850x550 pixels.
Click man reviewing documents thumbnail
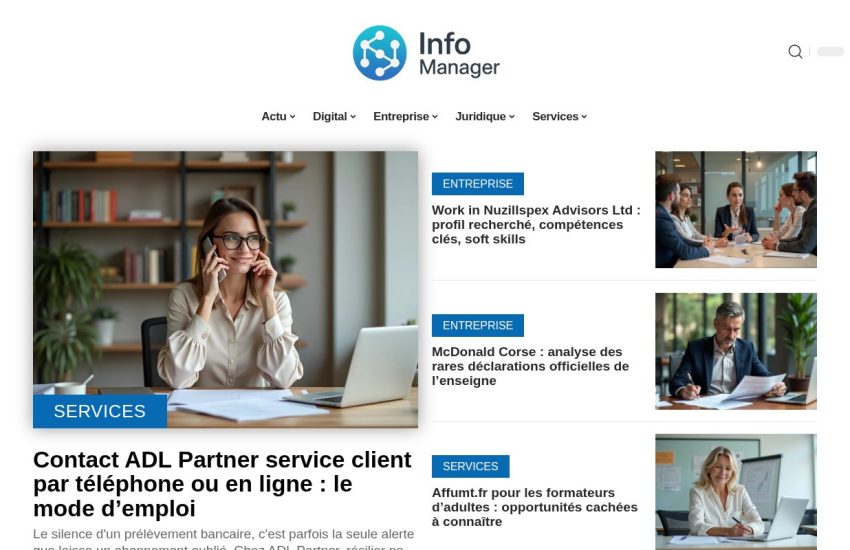click(x=736, y=351)
